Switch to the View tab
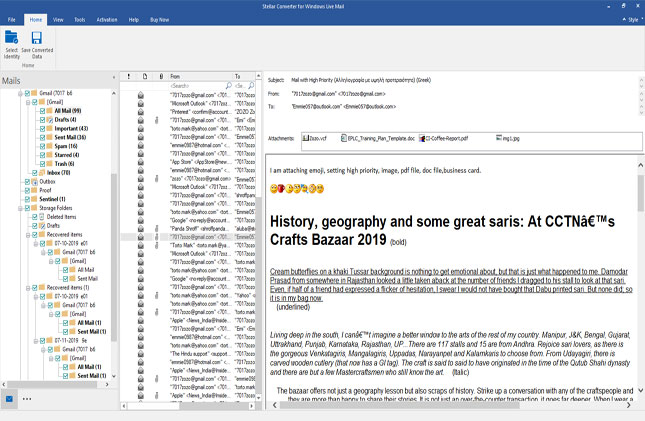Viewport: 645px width, 421px height. pyautogui.click(x=58, y=20)
